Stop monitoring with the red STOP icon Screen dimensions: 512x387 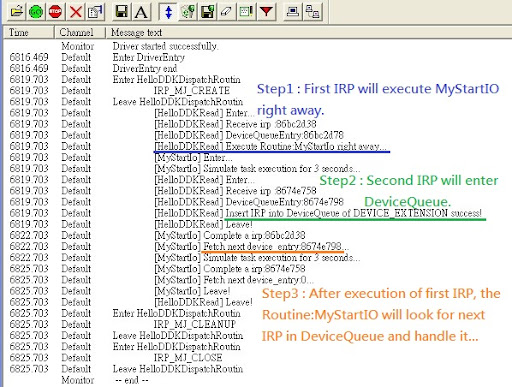click(55, 12)
